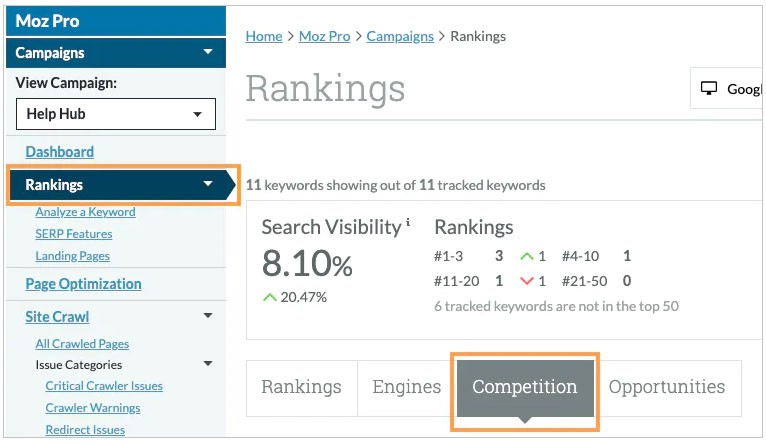Image resolution: width=766 pixels, height=444 pixels.
Task: Expand the Campaigns menu arrow
Action: (208, 53)
